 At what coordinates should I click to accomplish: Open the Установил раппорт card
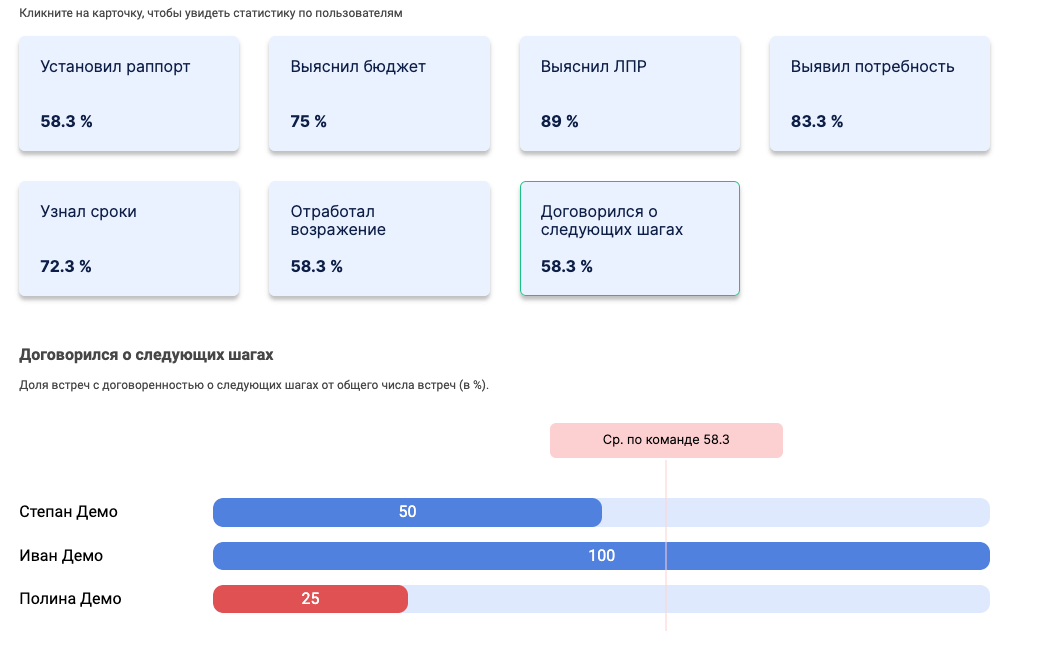click(x=129, y=94)
